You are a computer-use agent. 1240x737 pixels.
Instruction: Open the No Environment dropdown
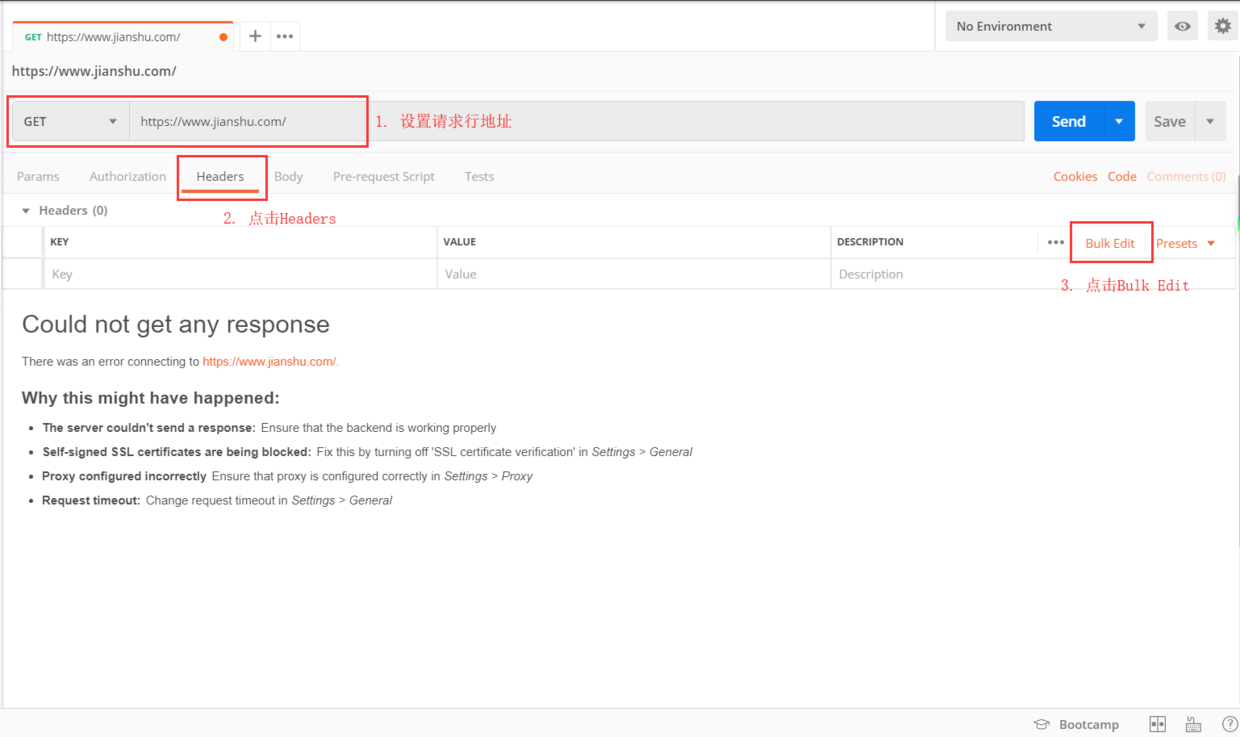pos(1051,26)
